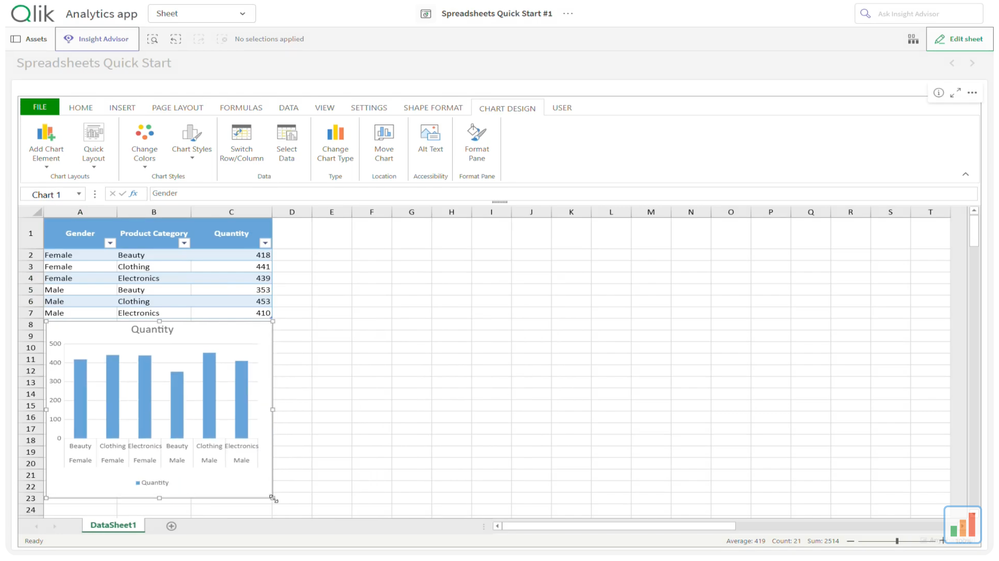Open the Product Category filter dropdown
The width and height of the screenshot is (999, 561).
click(184, 243)
